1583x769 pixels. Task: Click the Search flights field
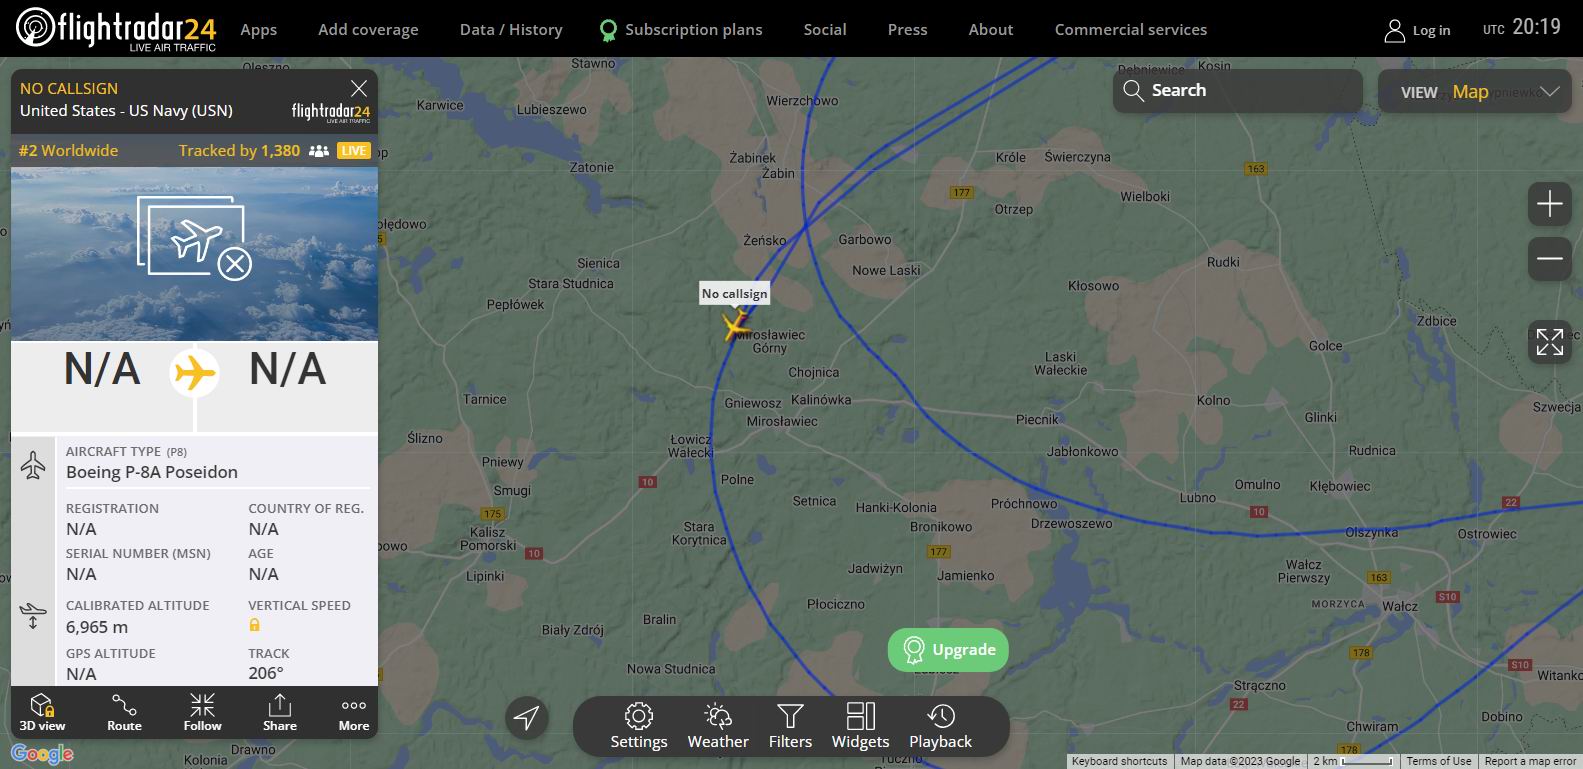(x=1237, y=91)
